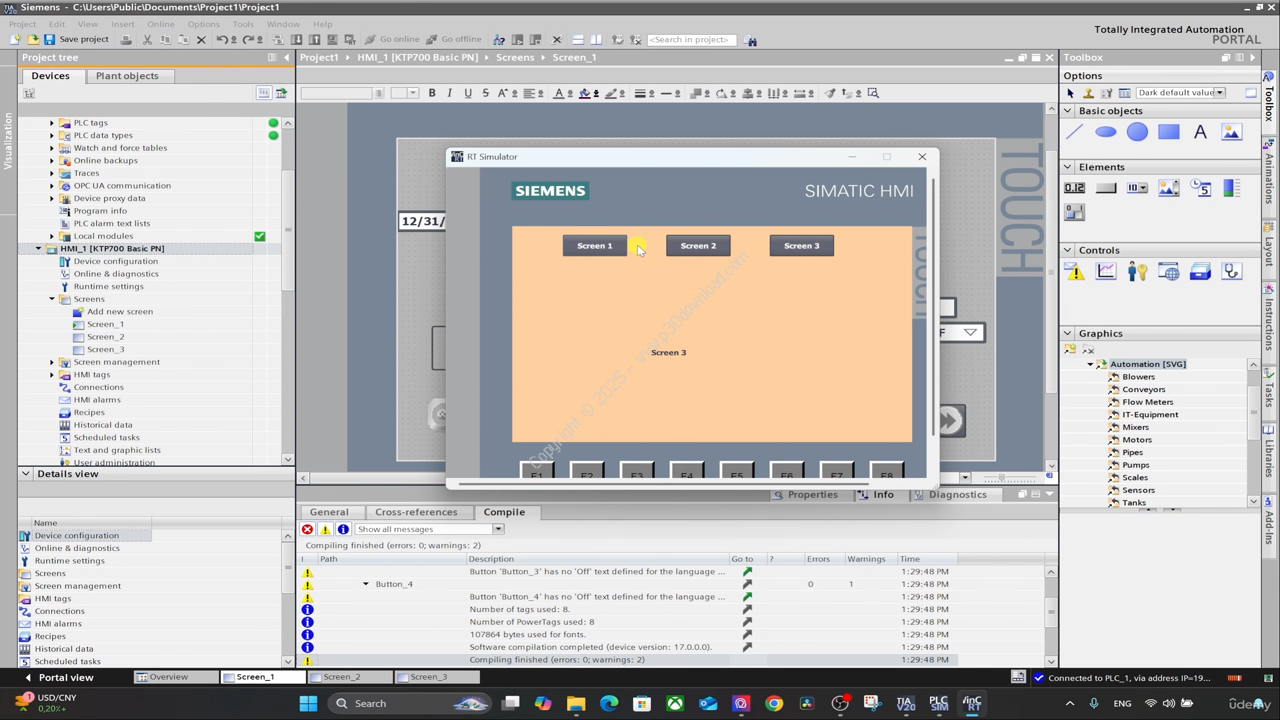Click the font color A swatch
The height and width of the screenshot is (720, 1280).
pos(559,93)
